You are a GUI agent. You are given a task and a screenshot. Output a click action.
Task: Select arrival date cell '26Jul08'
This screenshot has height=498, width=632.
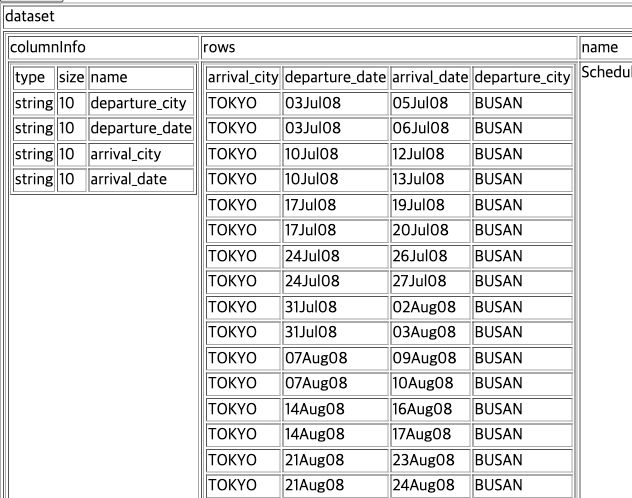tap(430, 256)
